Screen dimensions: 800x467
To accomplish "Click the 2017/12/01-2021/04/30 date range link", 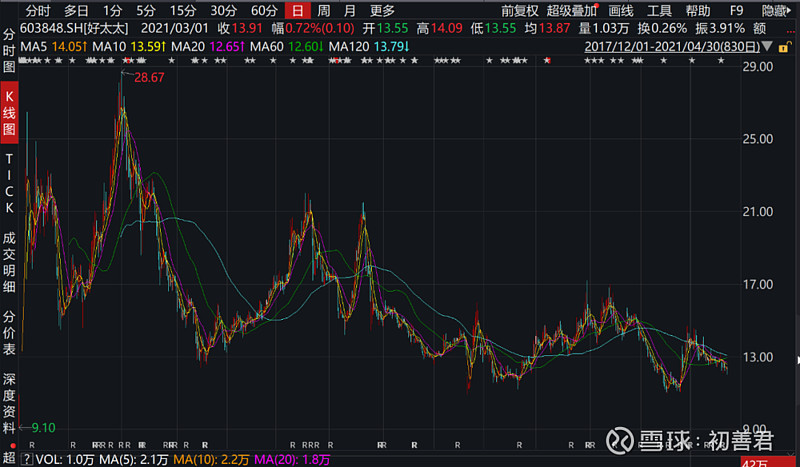I will pyautogui.click(x=672, y=46).
